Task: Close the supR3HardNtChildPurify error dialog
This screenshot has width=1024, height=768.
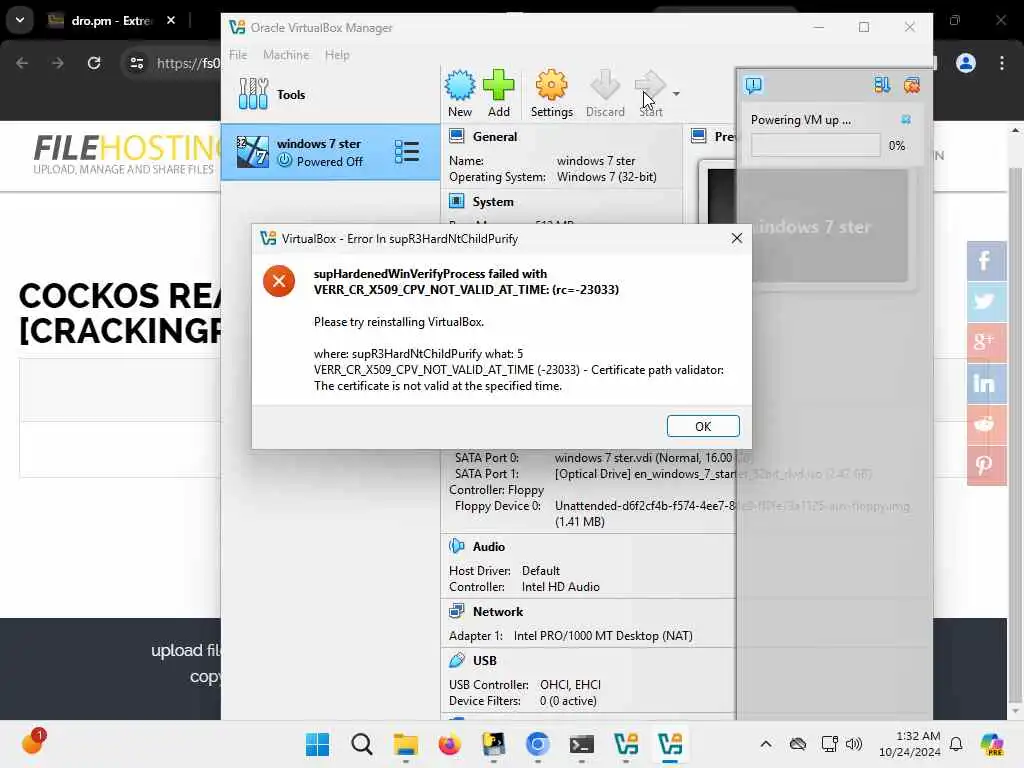Action: 737,238
